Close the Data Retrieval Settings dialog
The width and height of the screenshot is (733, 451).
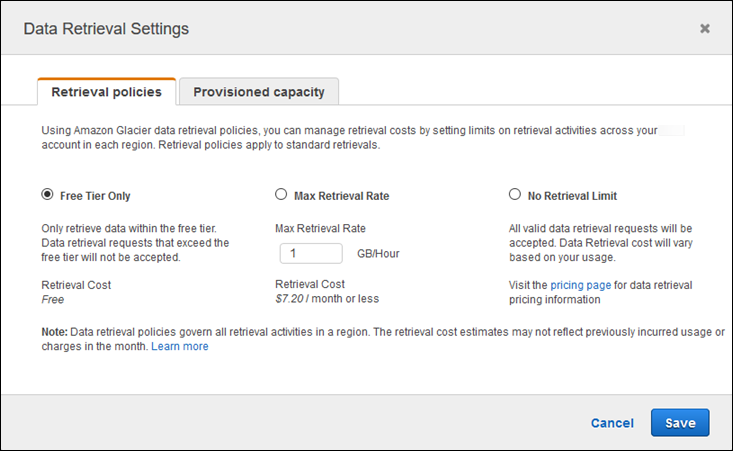pyautogui.click(x=705, y=29)
